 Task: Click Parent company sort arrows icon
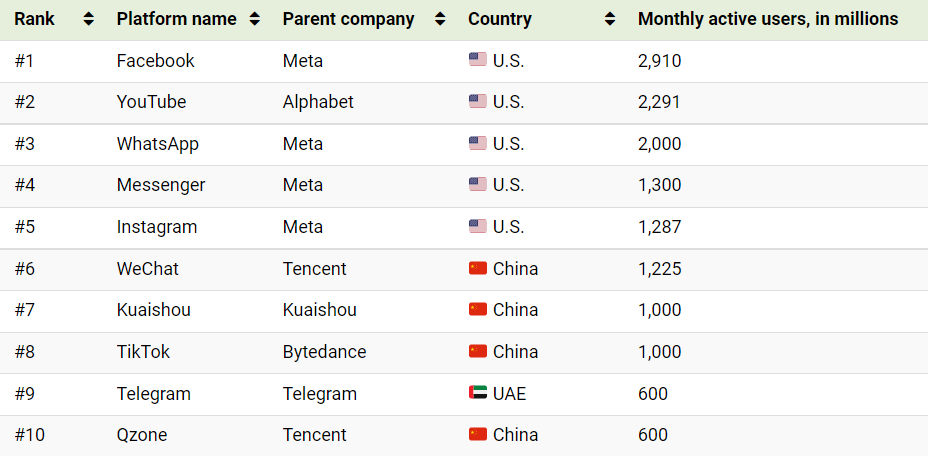[440, 20]
